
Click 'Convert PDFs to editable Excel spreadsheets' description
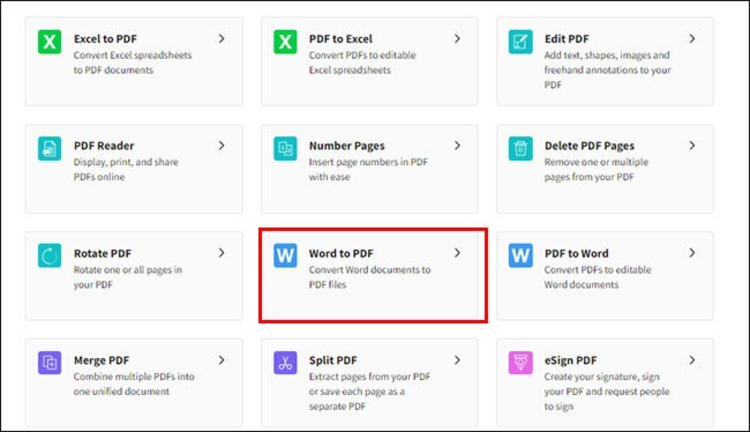point(362,63)
